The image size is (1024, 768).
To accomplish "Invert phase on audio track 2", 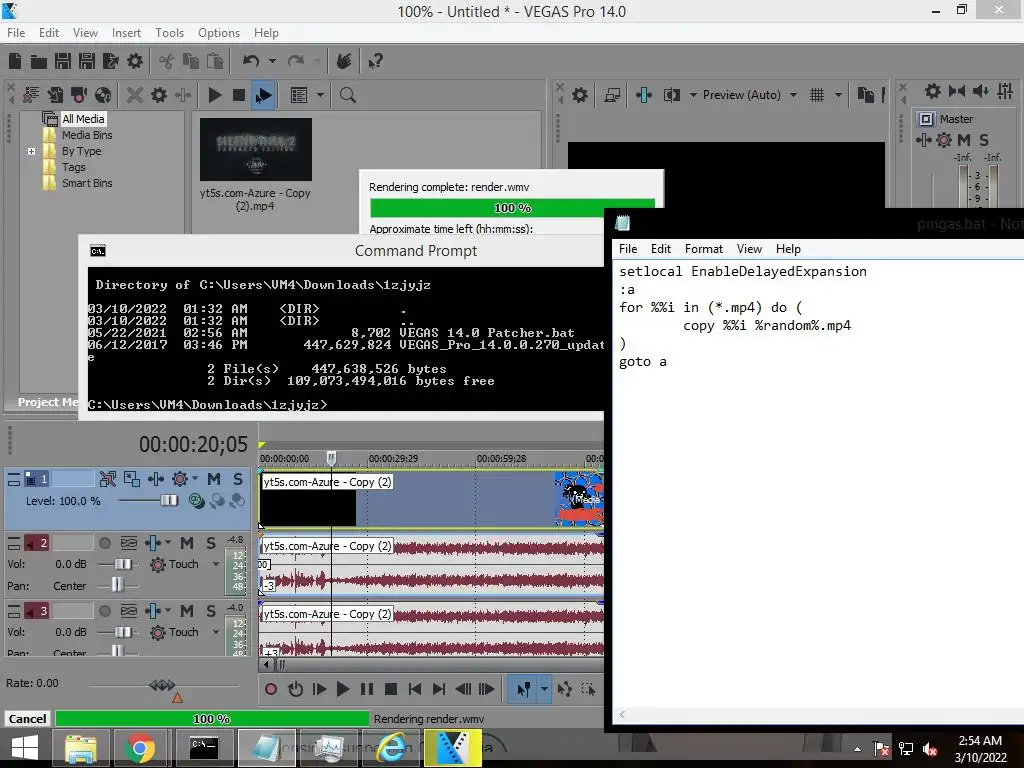I will (129, 543).
